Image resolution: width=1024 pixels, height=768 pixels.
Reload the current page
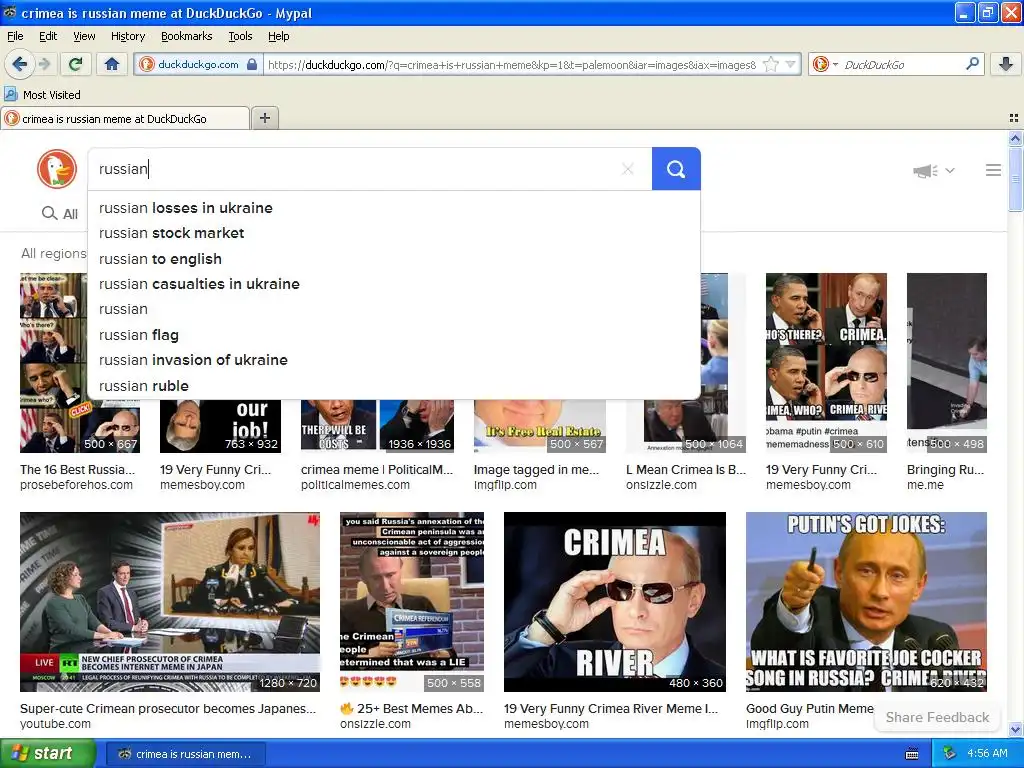[x=75, y=64]
